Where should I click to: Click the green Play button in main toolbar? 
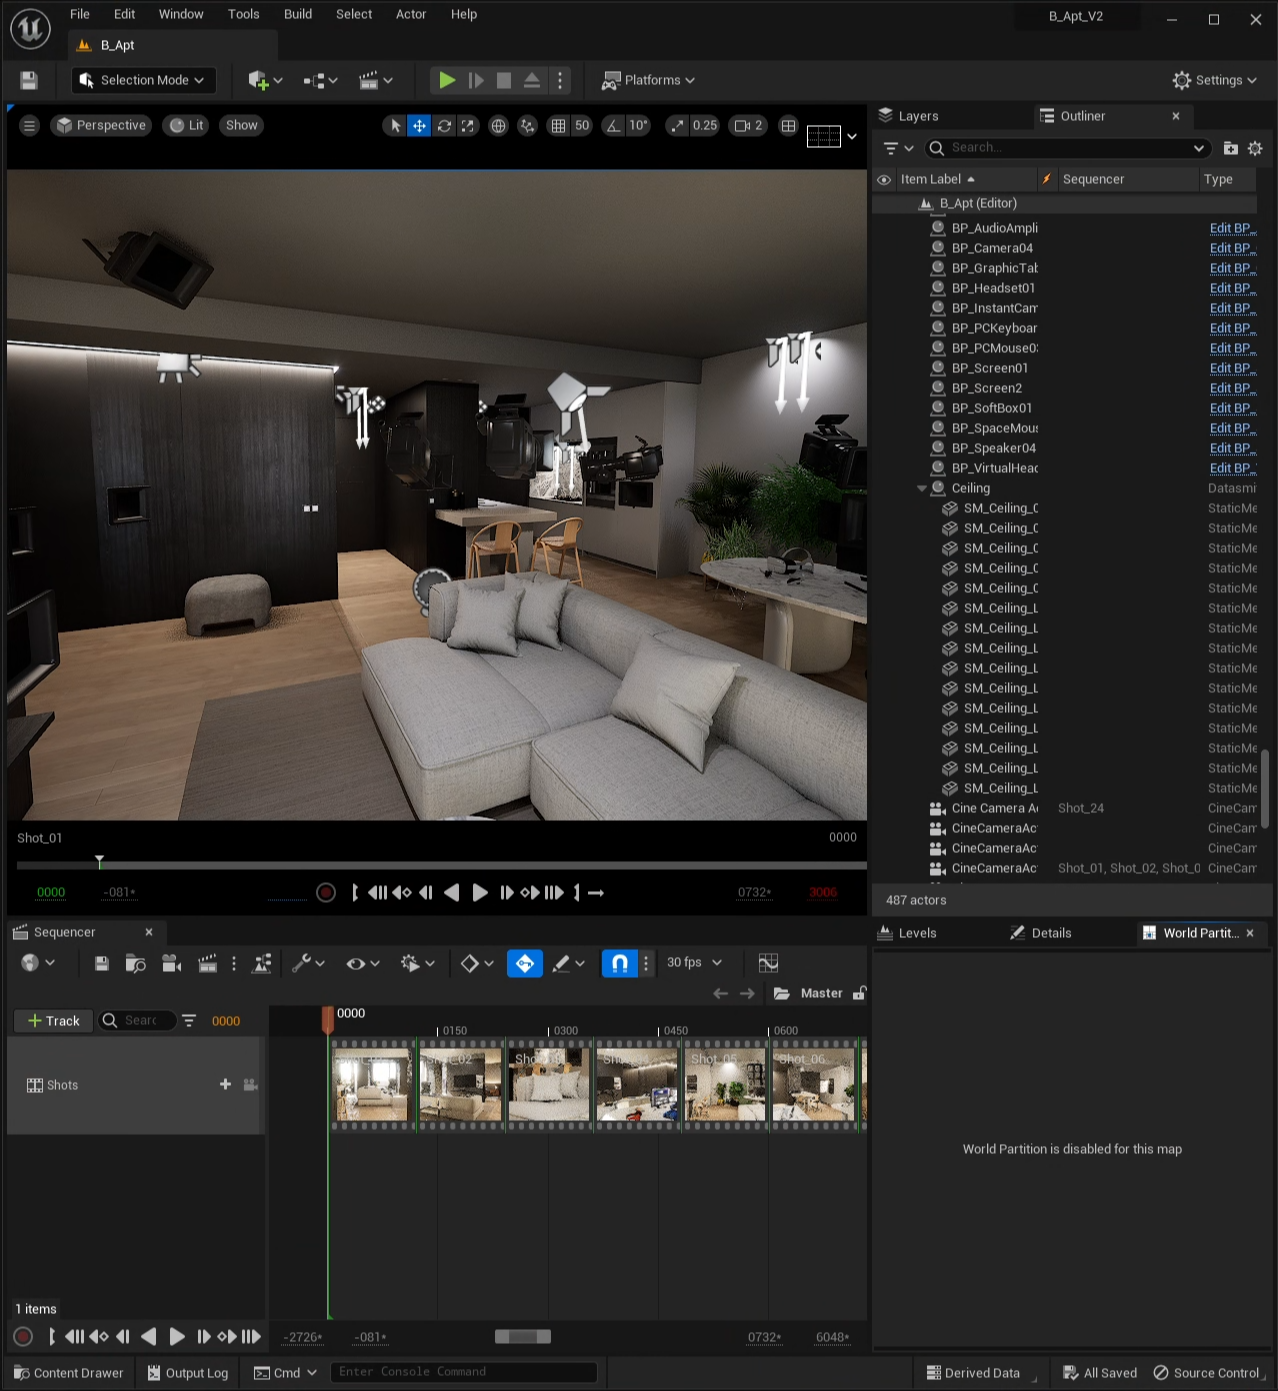pyautogui.click(x=447, y=80)
